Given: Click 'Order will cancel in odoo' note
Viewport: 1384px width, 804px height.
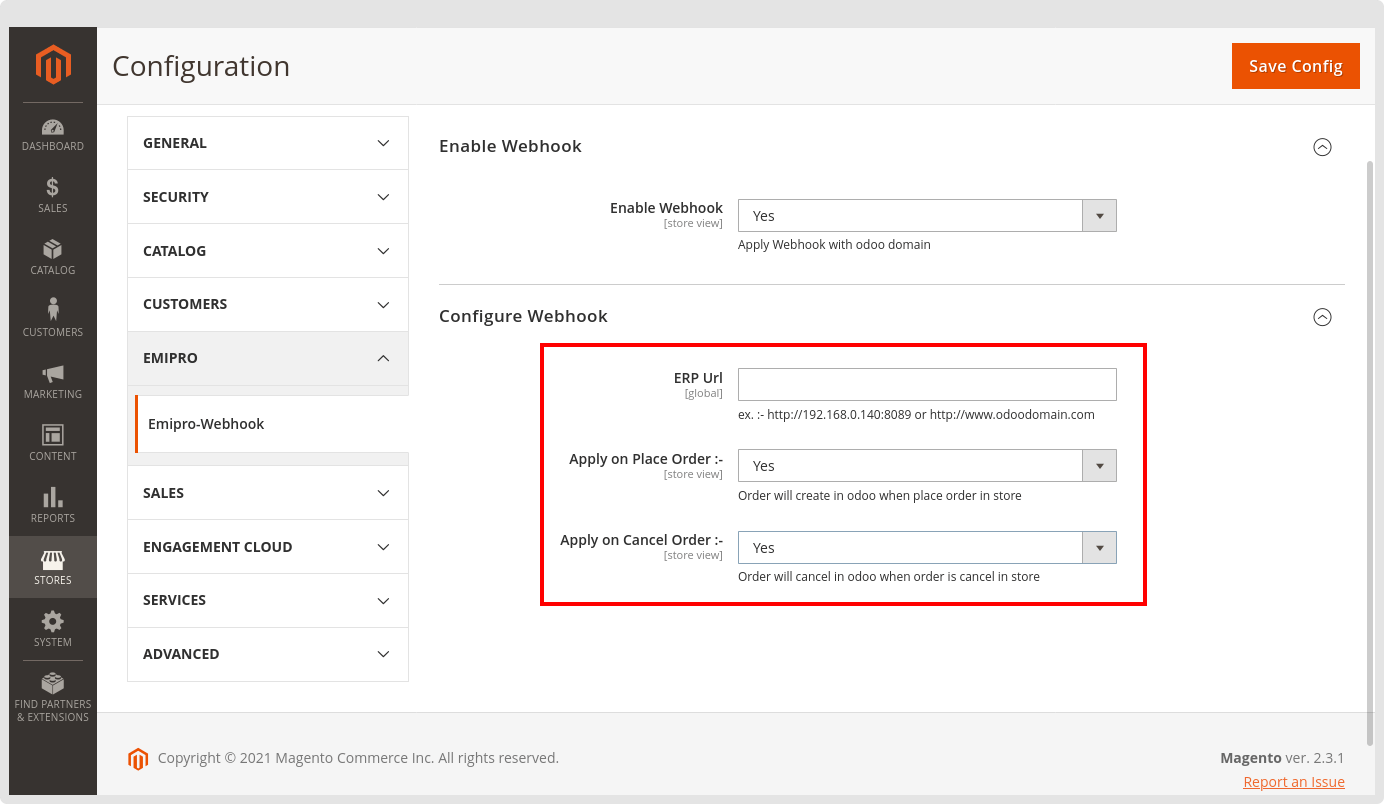Looking at the screenshot, I should tap(889, 577).
